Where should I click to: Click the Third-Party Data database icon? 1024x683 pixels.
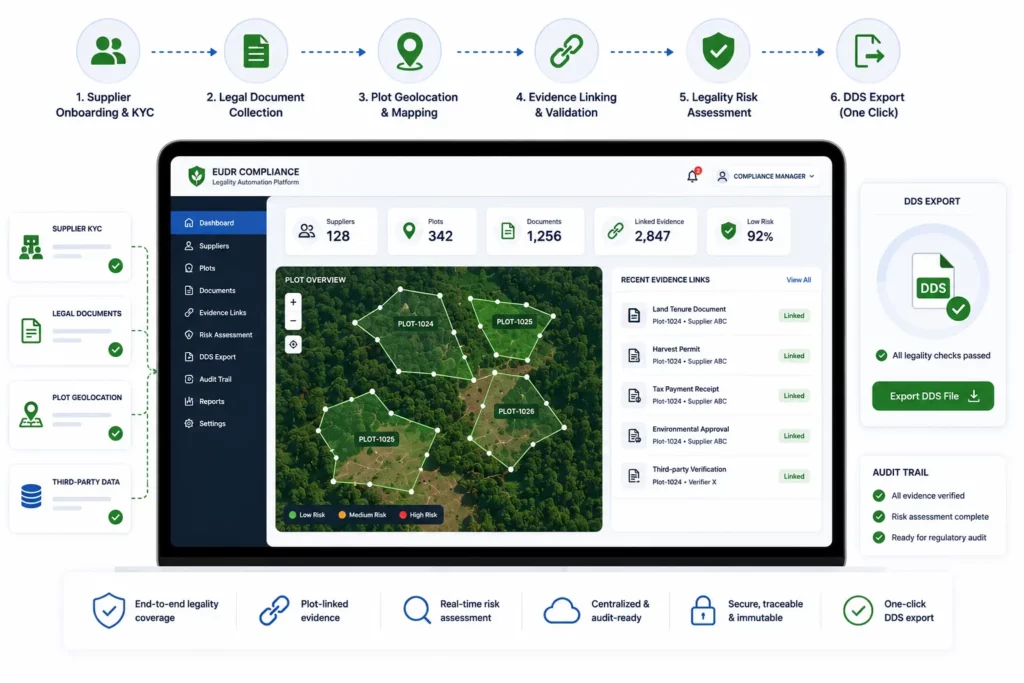coord(31,496)
